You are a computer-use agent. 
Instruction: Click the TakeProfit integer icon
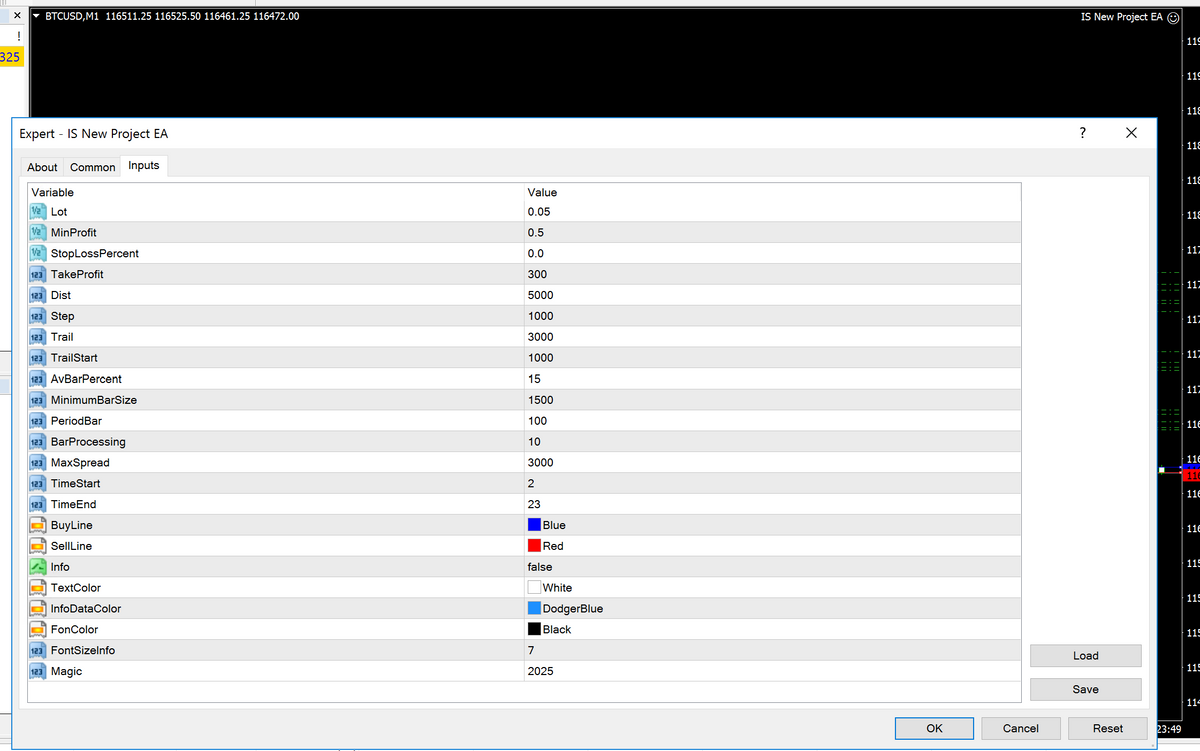(x=37, y=275)
